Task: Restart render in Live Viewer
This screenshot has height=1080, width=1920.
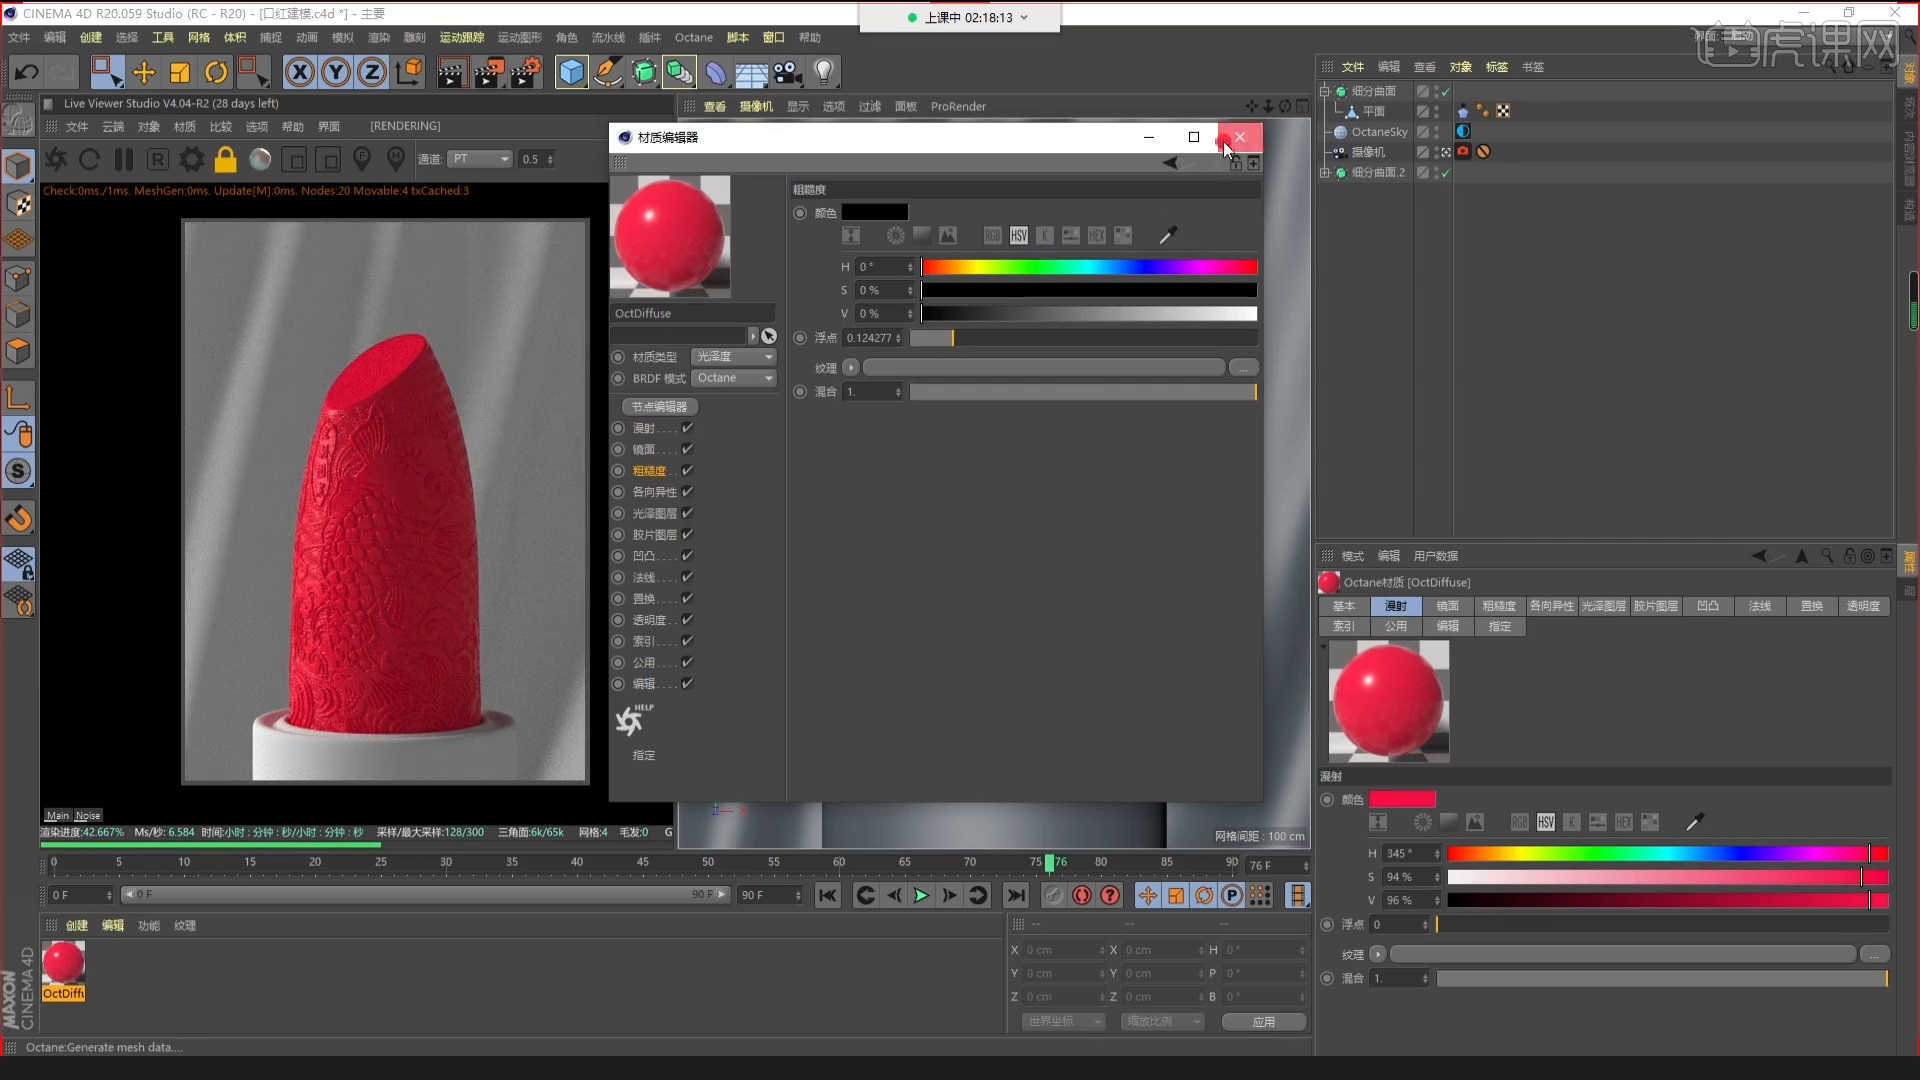Action: pos(89,159)
